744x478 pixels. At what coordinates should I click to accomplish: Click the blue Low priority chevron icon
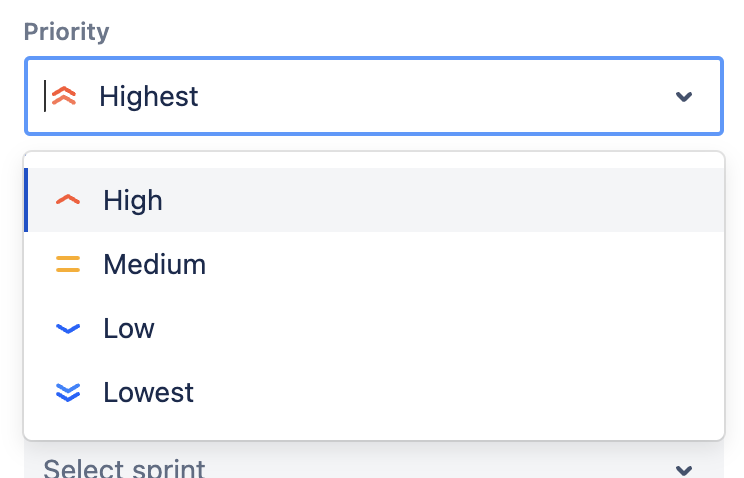[x=68, y=328]
